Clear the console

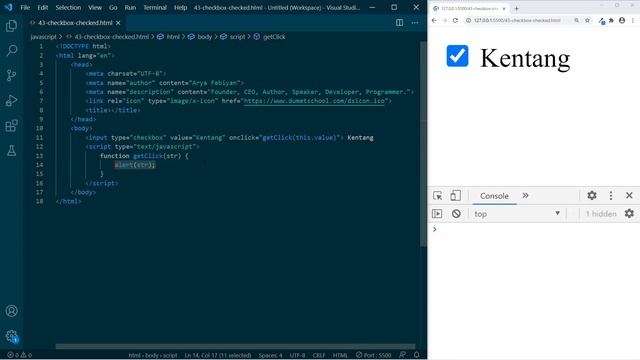[456, 213]
